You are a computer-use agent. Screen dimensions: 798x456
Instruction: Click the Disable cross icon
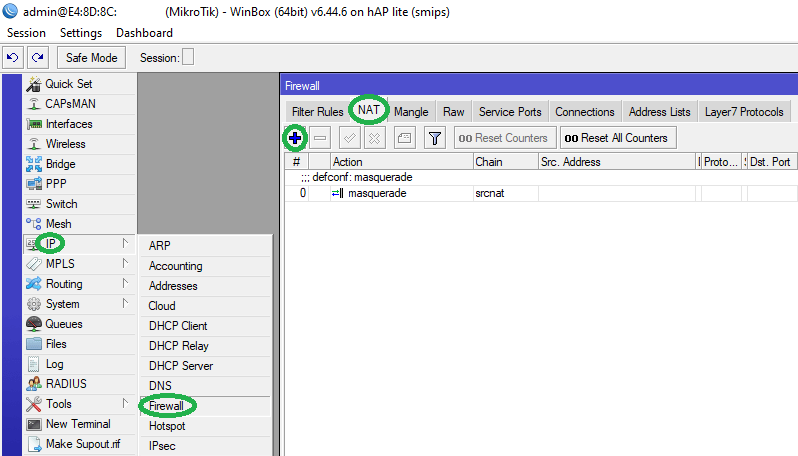[x=375, y=138]
